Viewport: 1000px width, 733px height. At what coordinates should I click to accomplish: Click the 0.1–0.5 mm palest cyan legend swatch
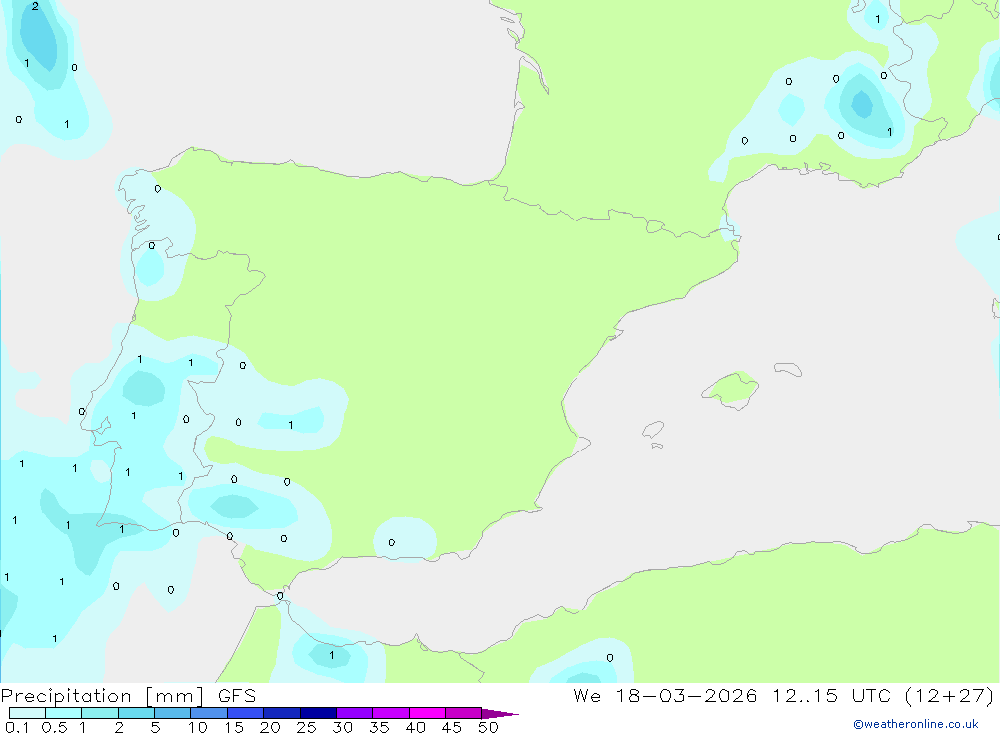(27, 713)
